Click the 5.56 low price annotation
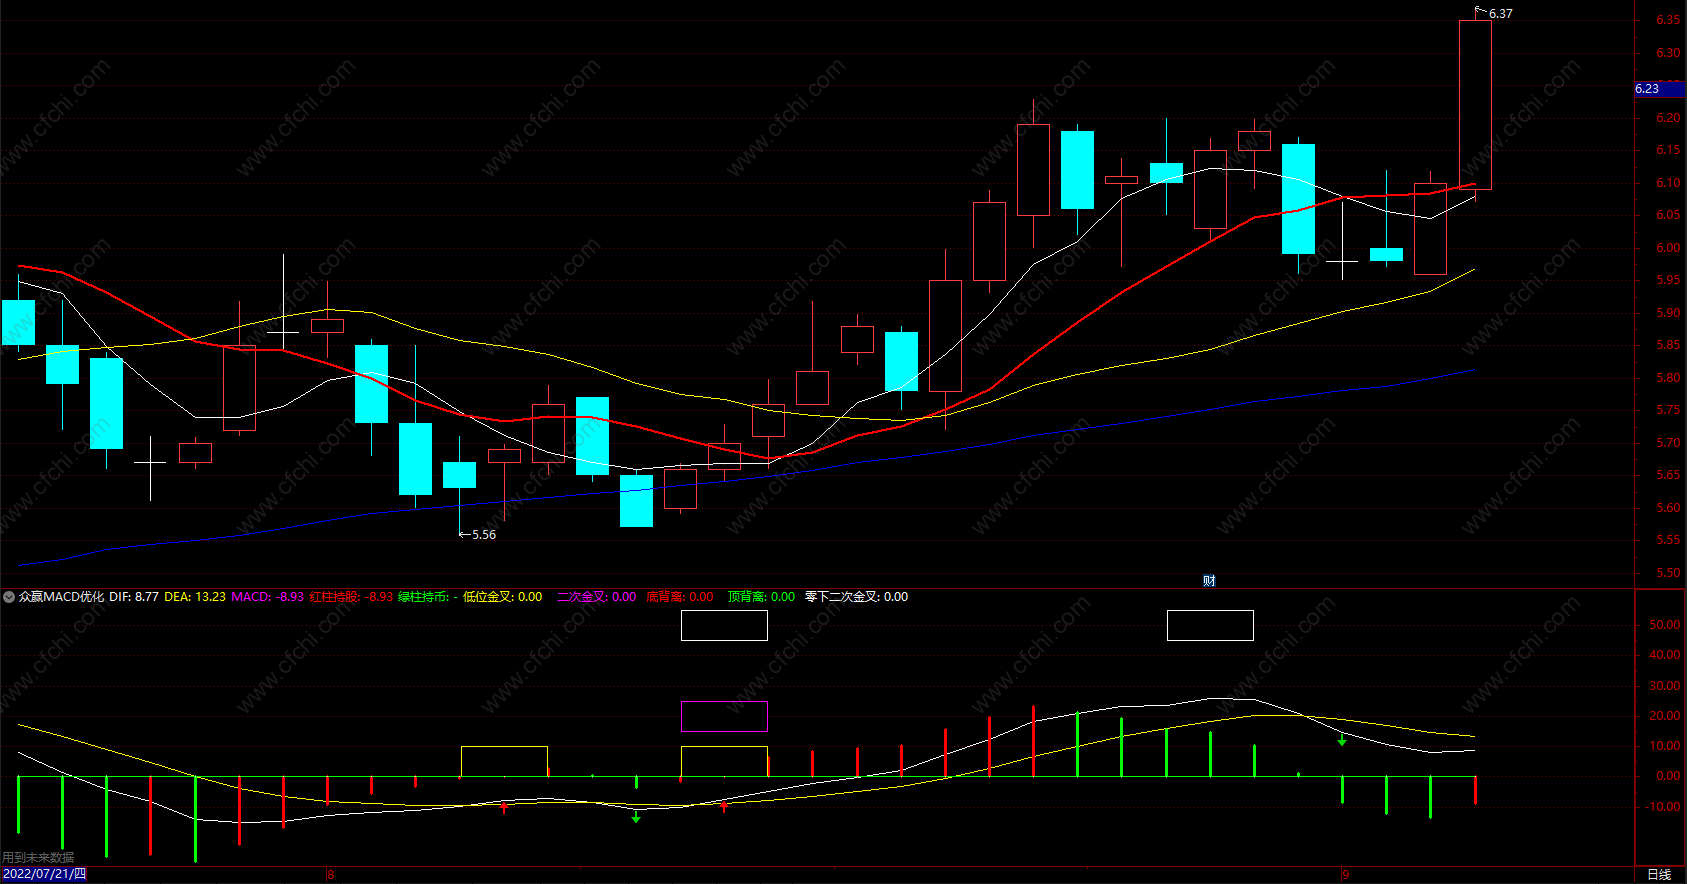This screenshot has width=1687, height=884. 484,535
